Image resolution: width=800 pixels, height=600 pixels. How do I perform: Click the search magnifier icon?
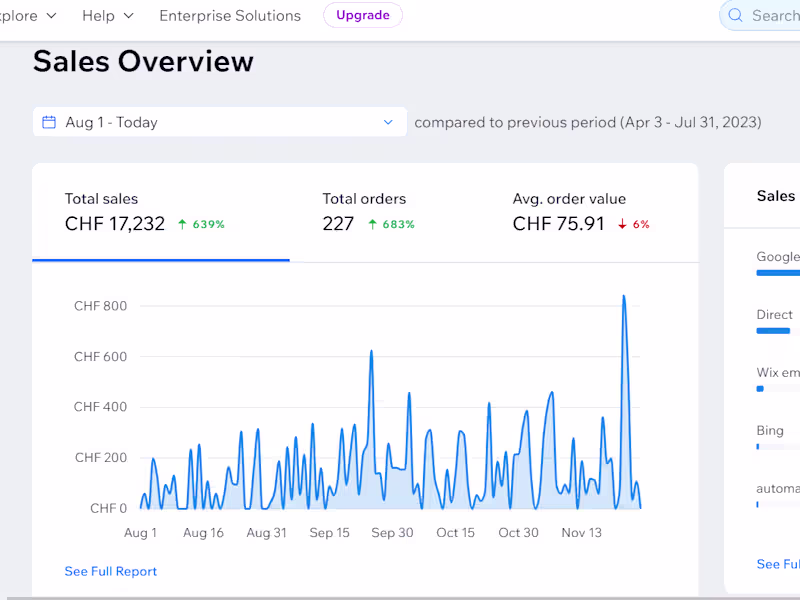(x=736, y=15)
